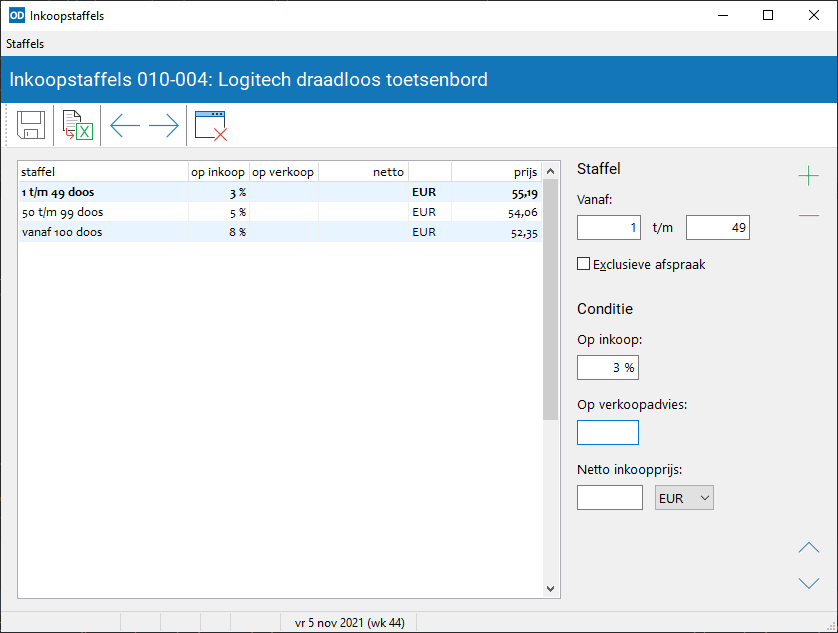Click the t/m end quantity field showing 49
The image size is (838, 633).
pos(718,228)
